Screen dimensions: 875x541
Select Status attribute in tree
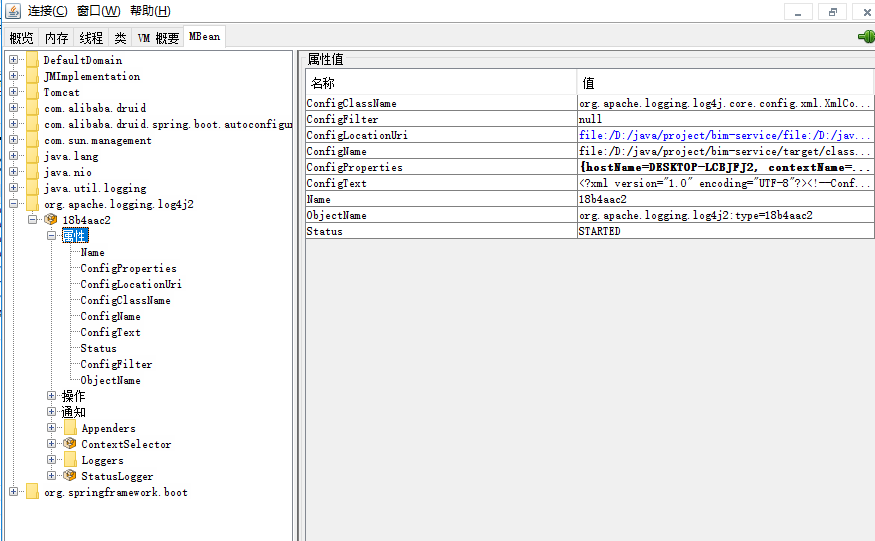pyautogui.click(x=98, y=348)
